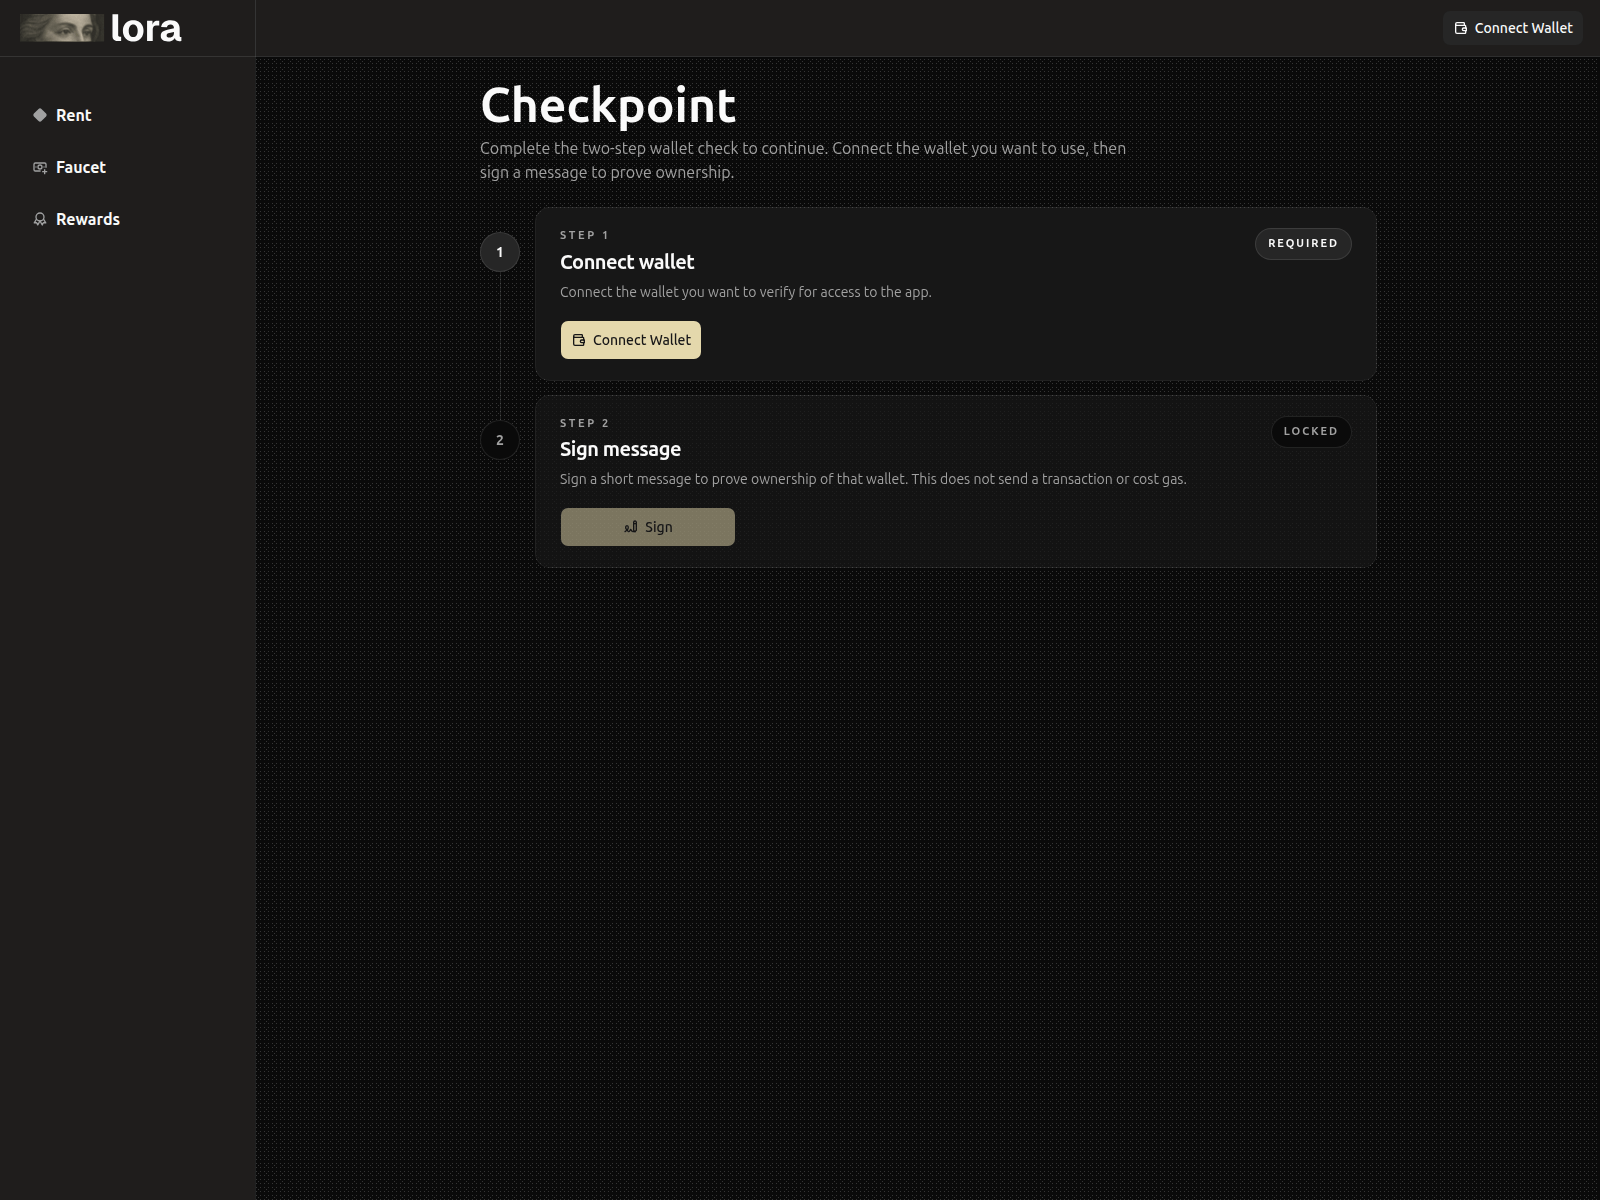
Task: Click the Sign button in Step 2
Action: tap(648, 527)
